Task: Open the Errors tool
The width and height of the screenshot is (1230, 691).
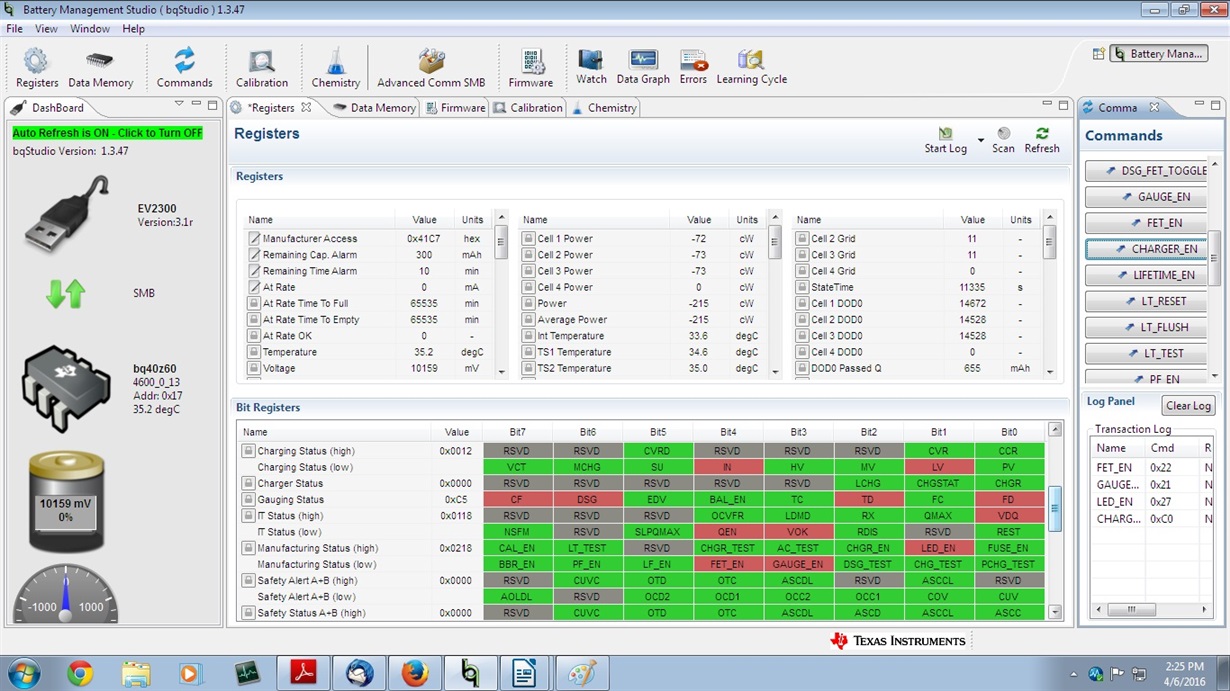Action: tap(693, 66)
